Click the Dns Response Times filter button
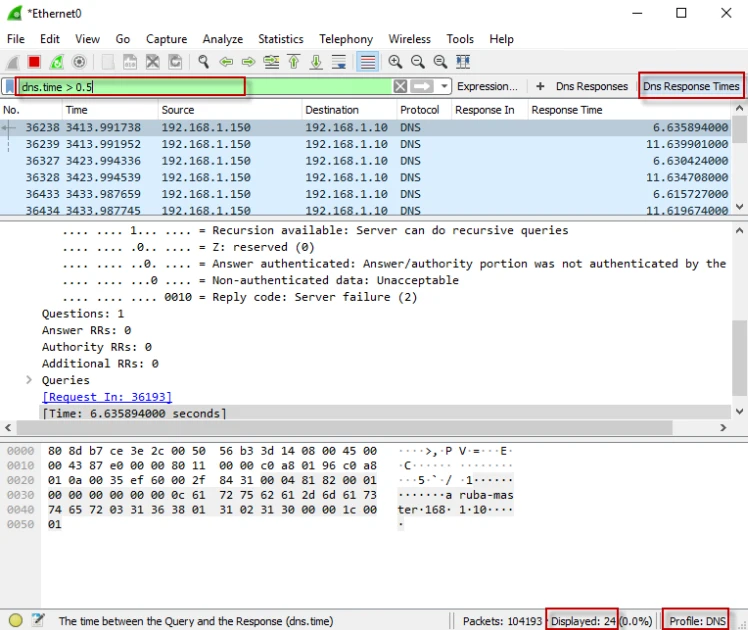 pyautogui.click(x=691, y=86)
